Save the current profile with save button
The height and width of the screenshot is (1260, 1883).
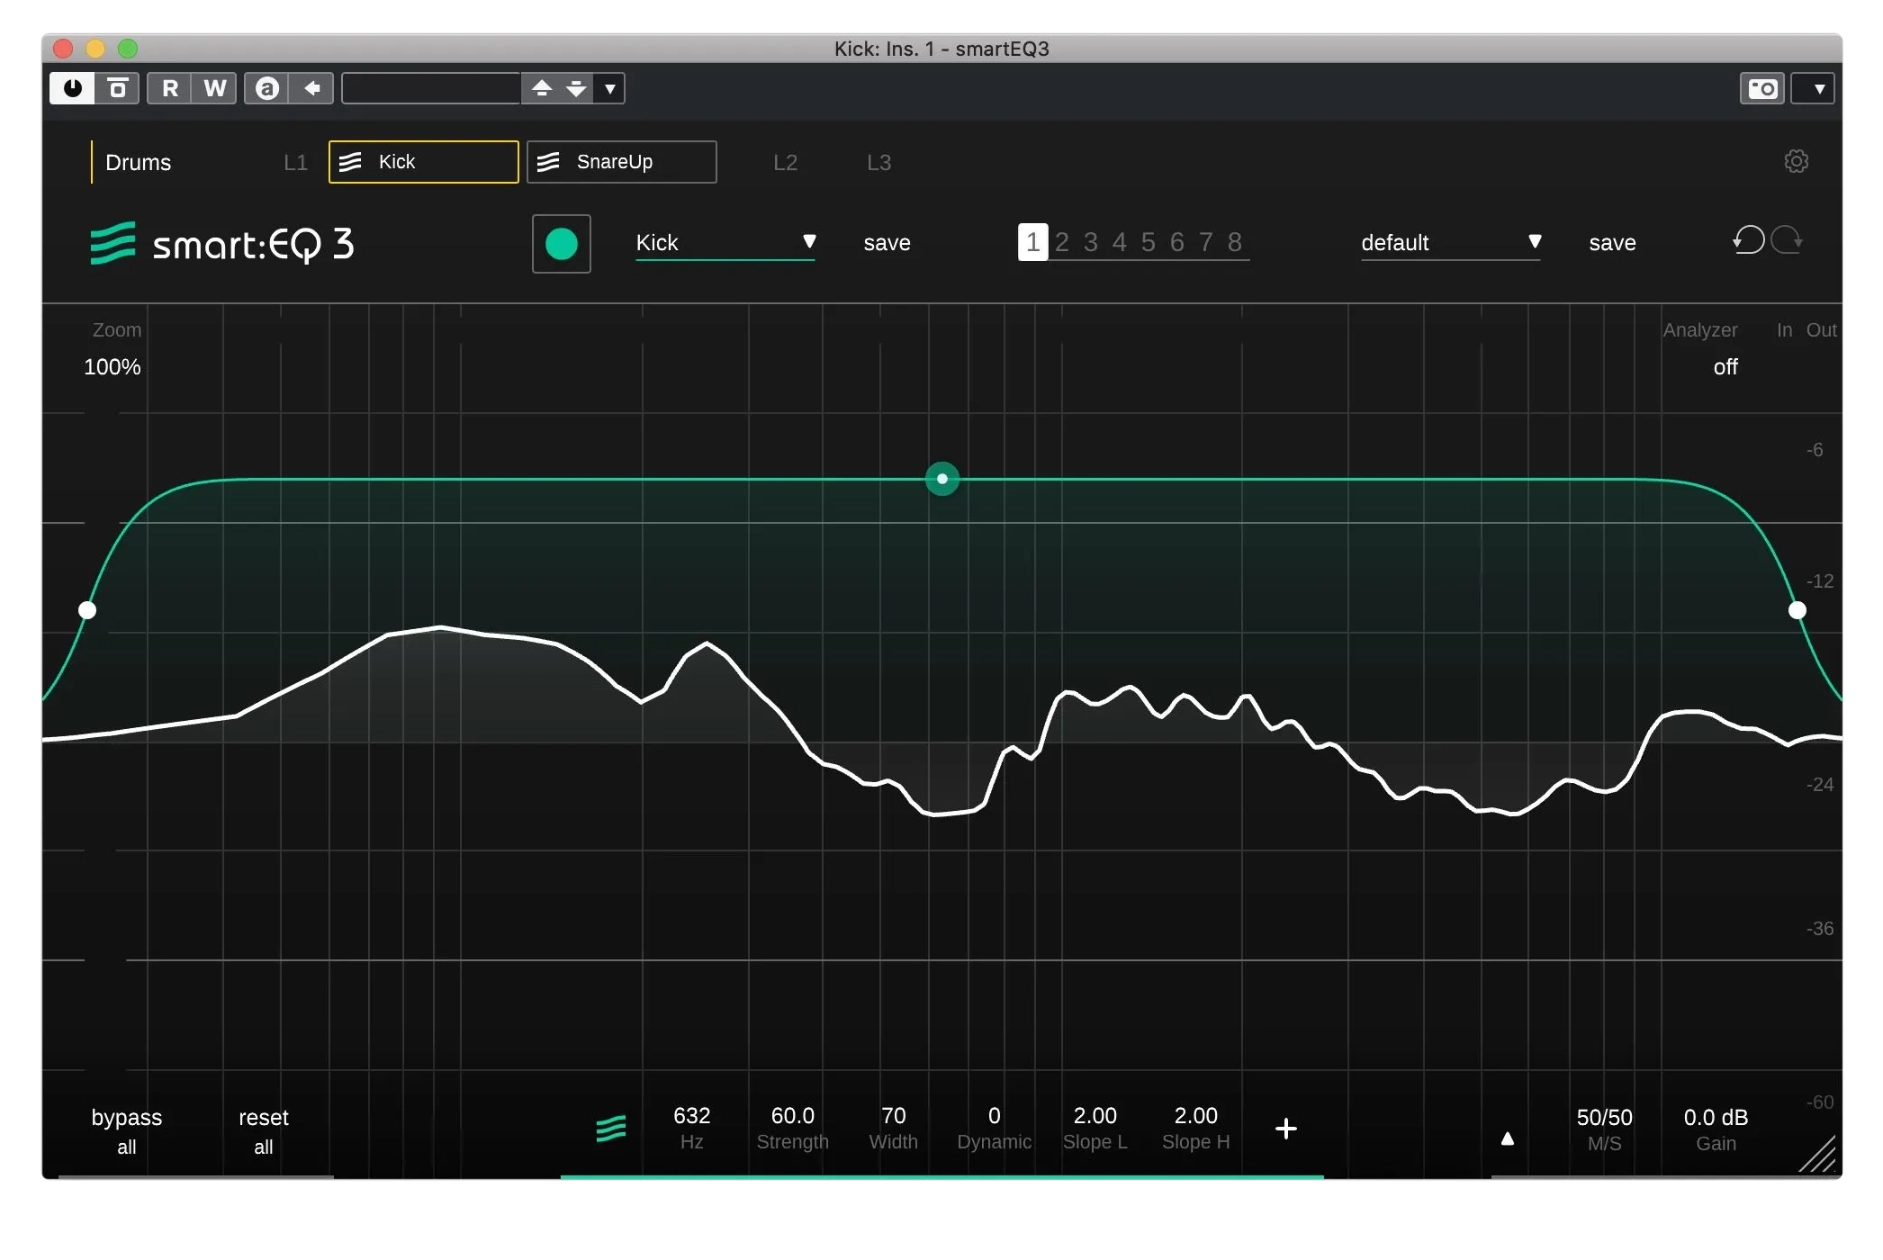click(887, 242)
